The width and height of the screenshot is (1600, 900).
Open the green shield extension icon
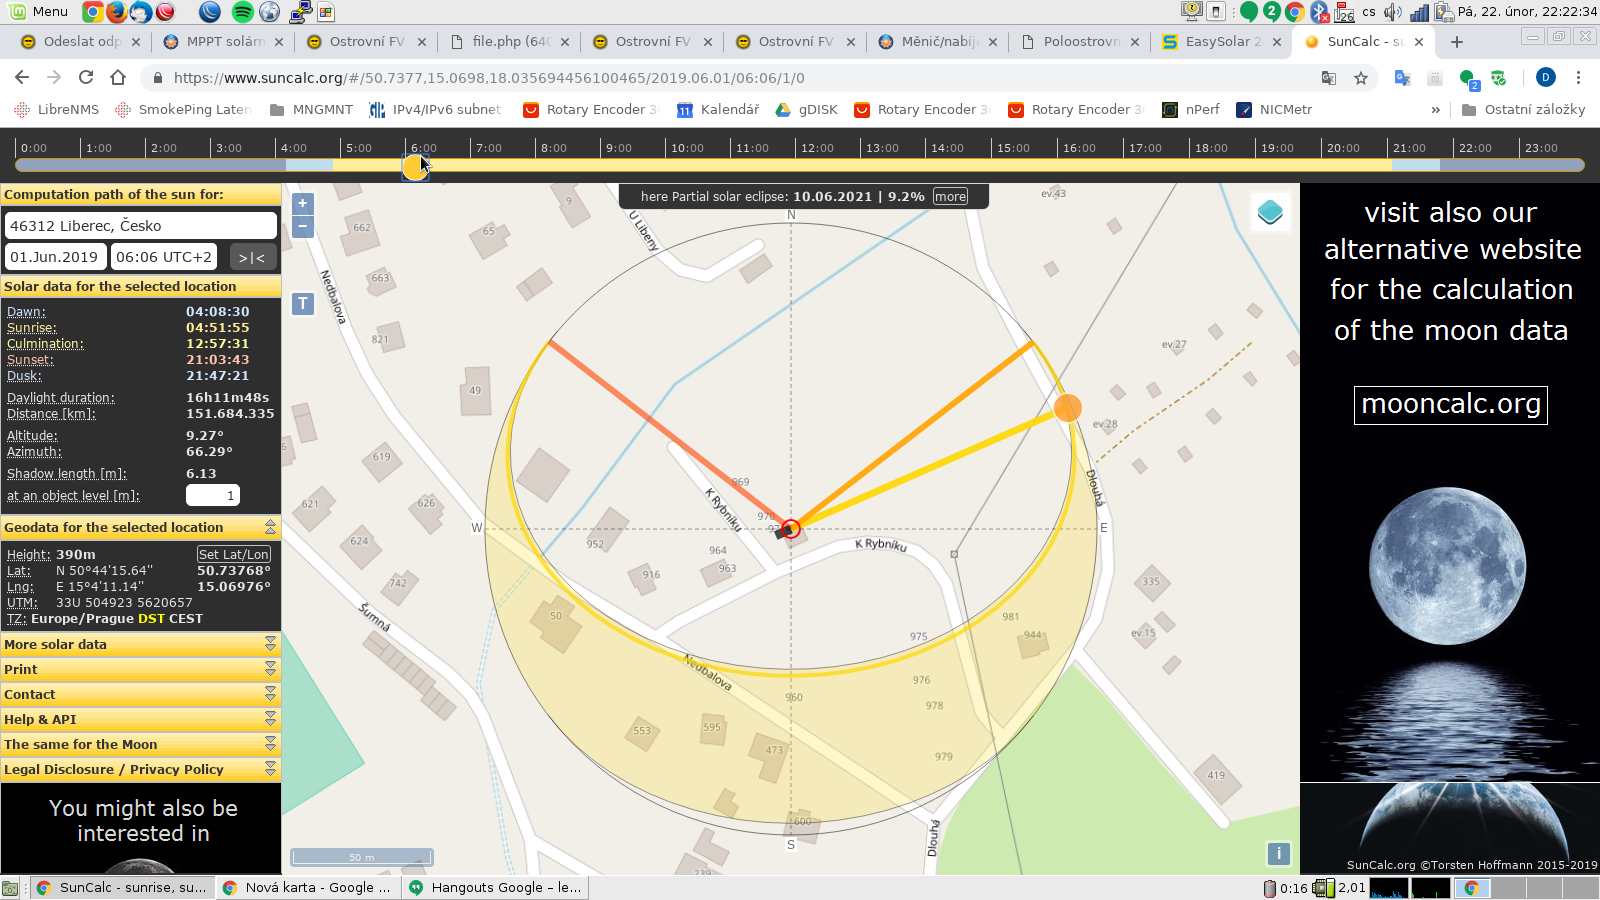[1498, 78]
